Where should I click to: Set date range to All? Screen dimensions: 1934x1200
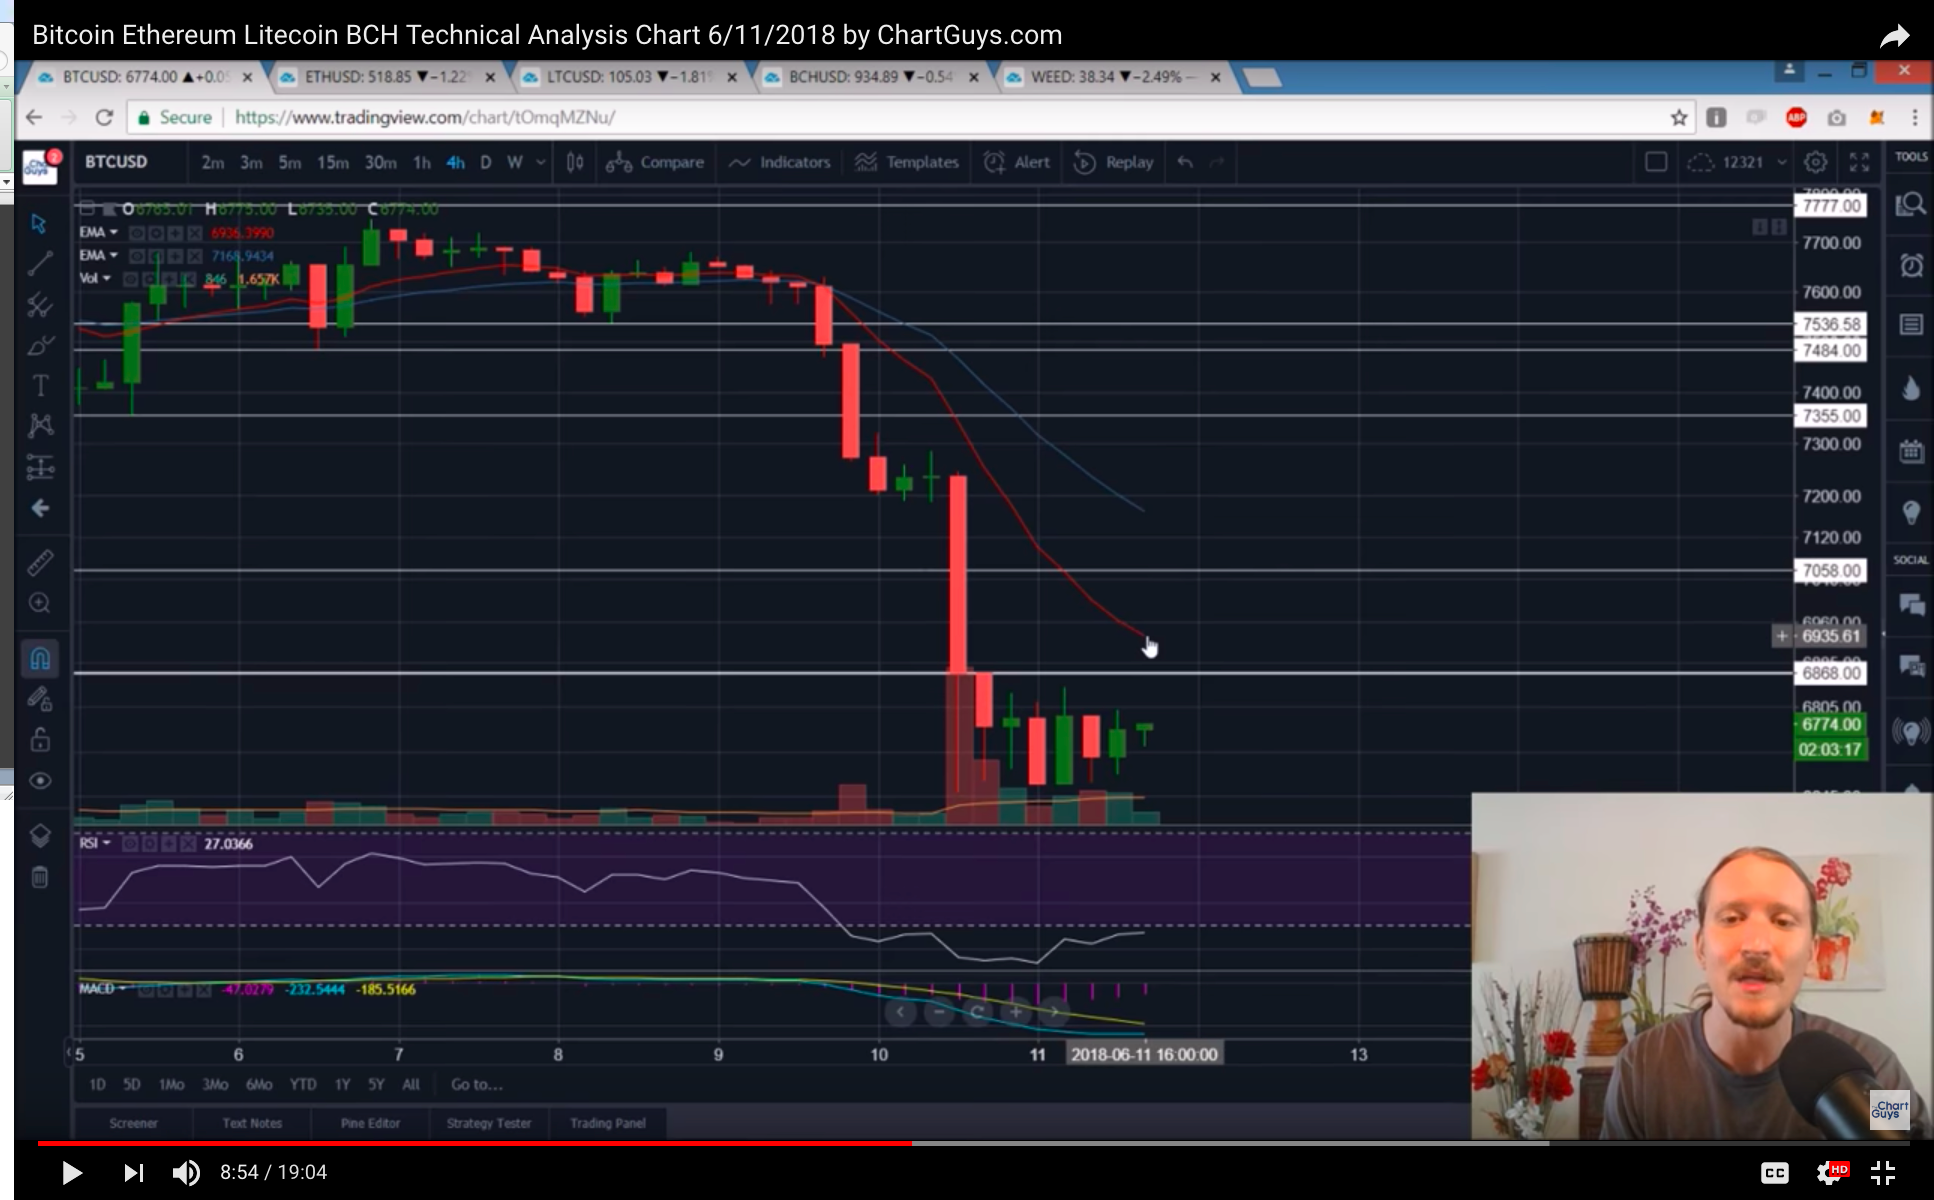pos(411,1084)
